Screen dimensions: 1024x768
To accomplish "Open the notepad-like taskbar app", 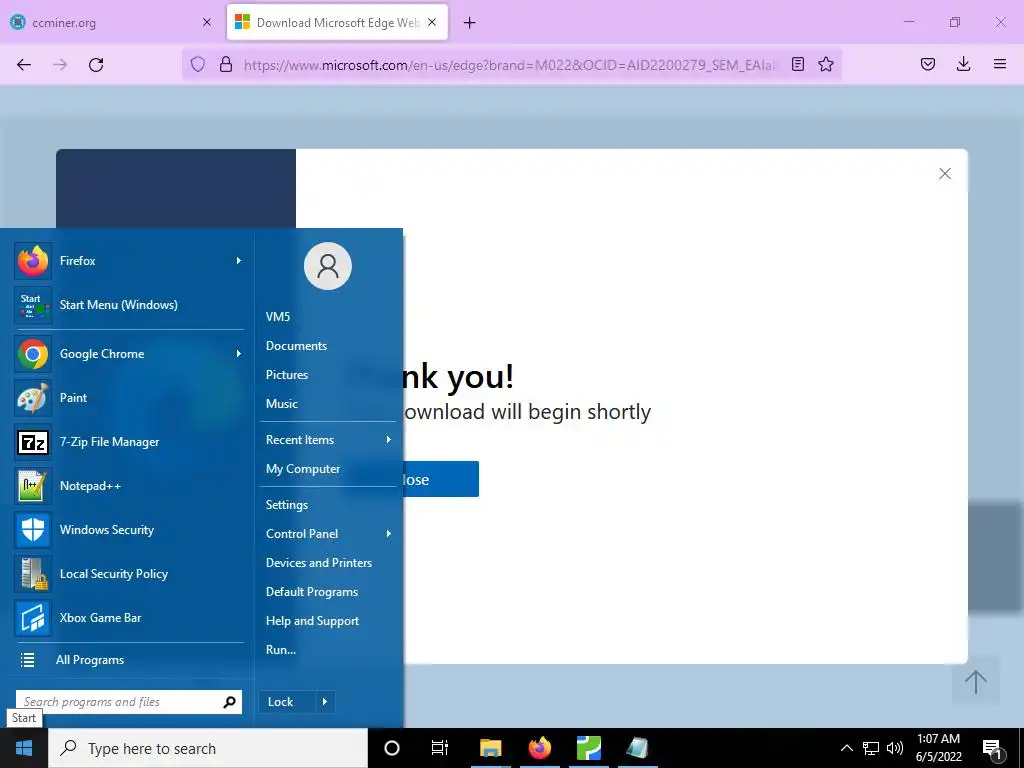I will click(637, 748).
